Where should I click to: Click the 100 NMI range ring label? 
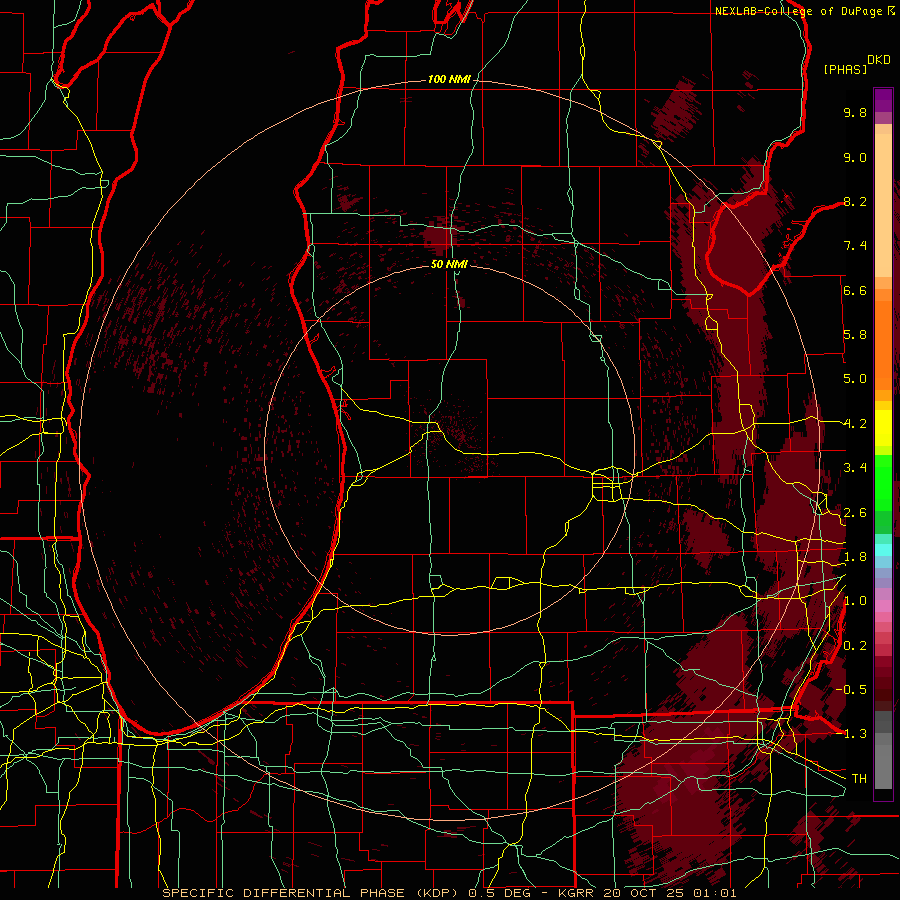pyautogui.click(x=448, y=79)
